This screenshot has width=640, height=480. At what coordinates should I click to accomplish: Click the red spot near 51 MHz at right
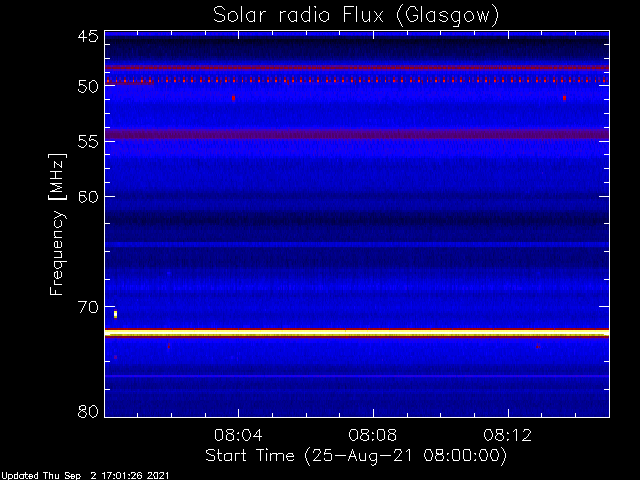tap(564, 98)
